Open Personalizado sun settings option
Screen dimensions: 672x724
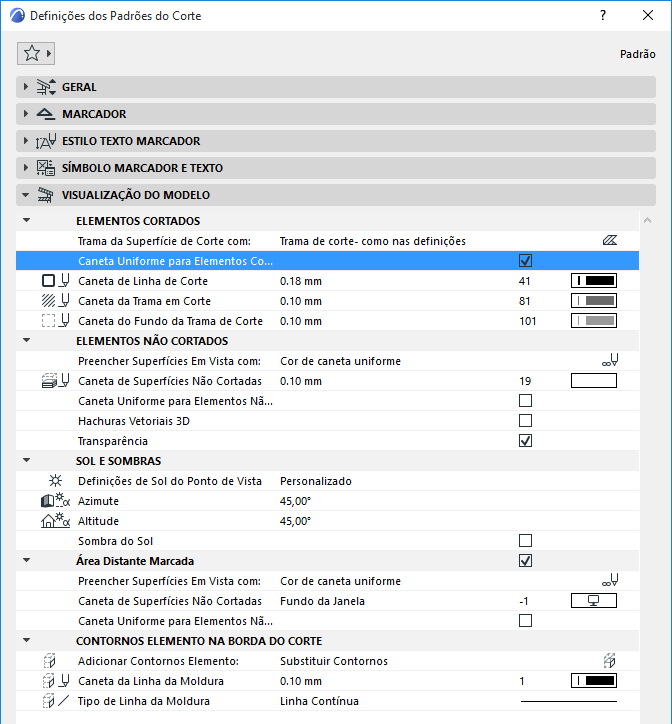point(316,481)
